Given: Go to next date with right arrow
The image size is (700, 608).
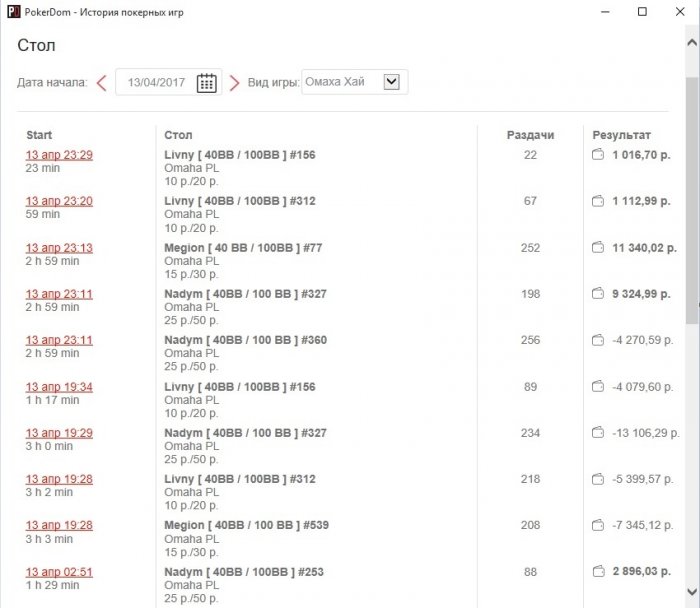Looking at the screenshot, I should tap(234, 83).
